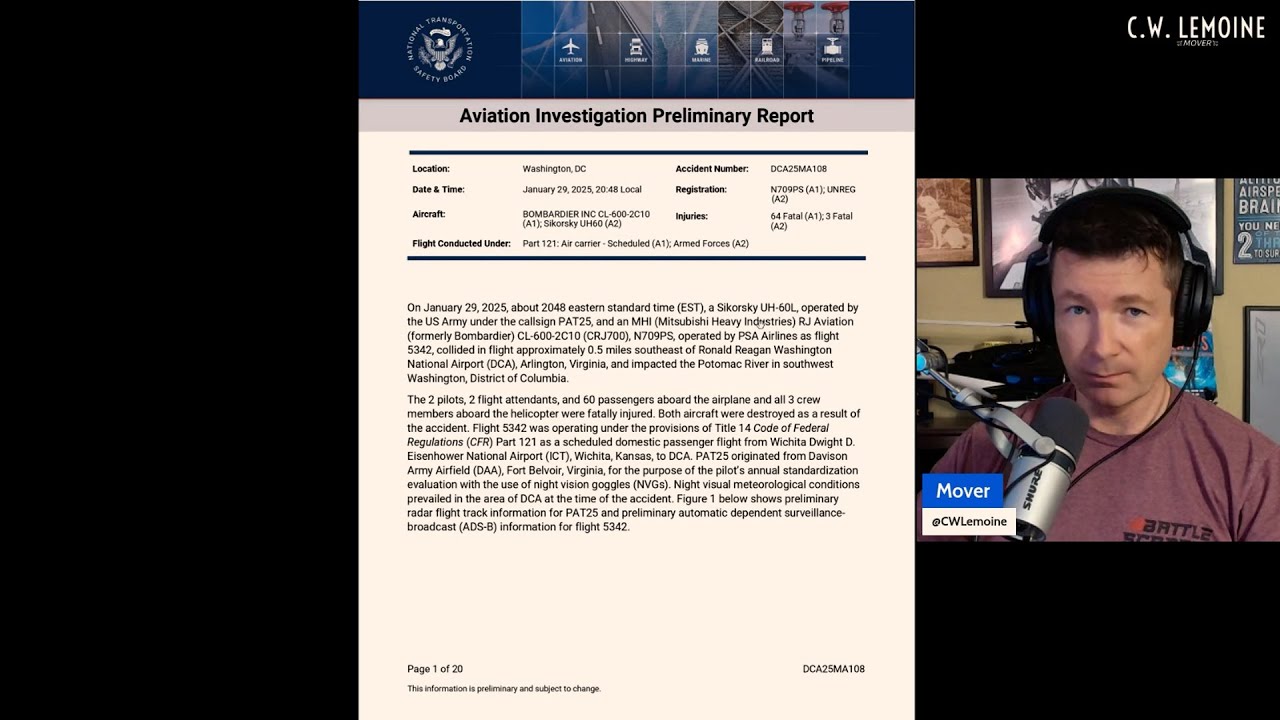1280x720 pixels.
Task: Click the '@CWLemoine' handle tag
Action: click(969, 521)
